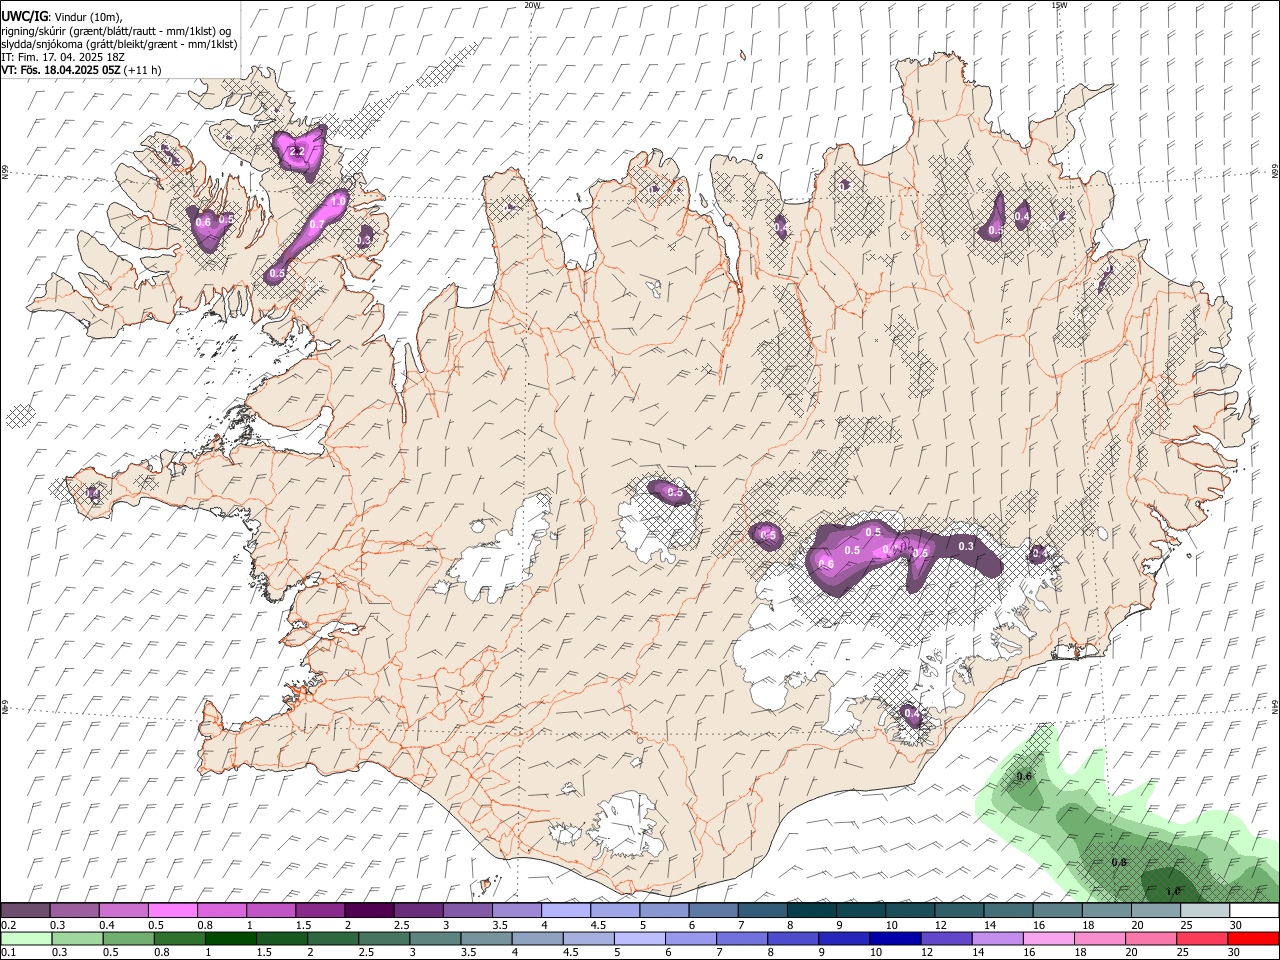Viewport: 1280px width, 960px height.
Task: Click the violet 12 swatch in lower legend
Action: [x=945, y=939]
